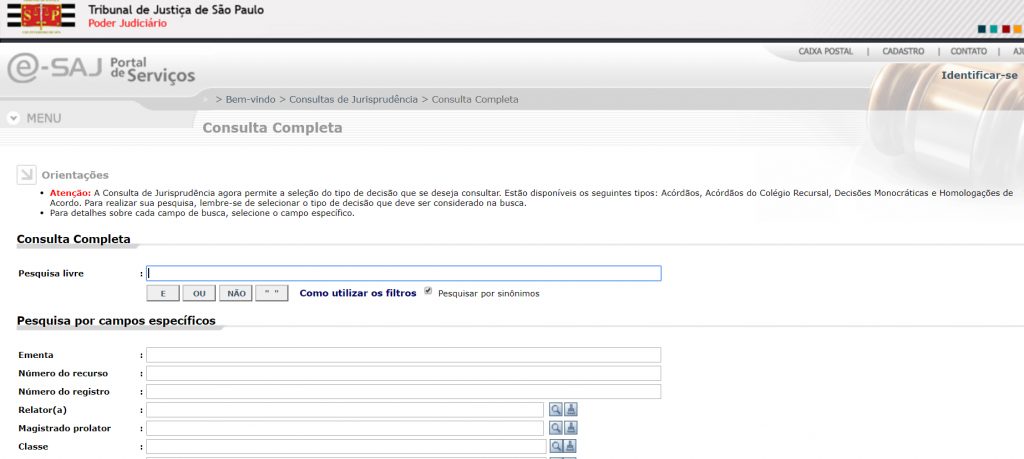Clear the Classe field with eraser icon
Screen dimensions: 1024x459
(569, 446)
